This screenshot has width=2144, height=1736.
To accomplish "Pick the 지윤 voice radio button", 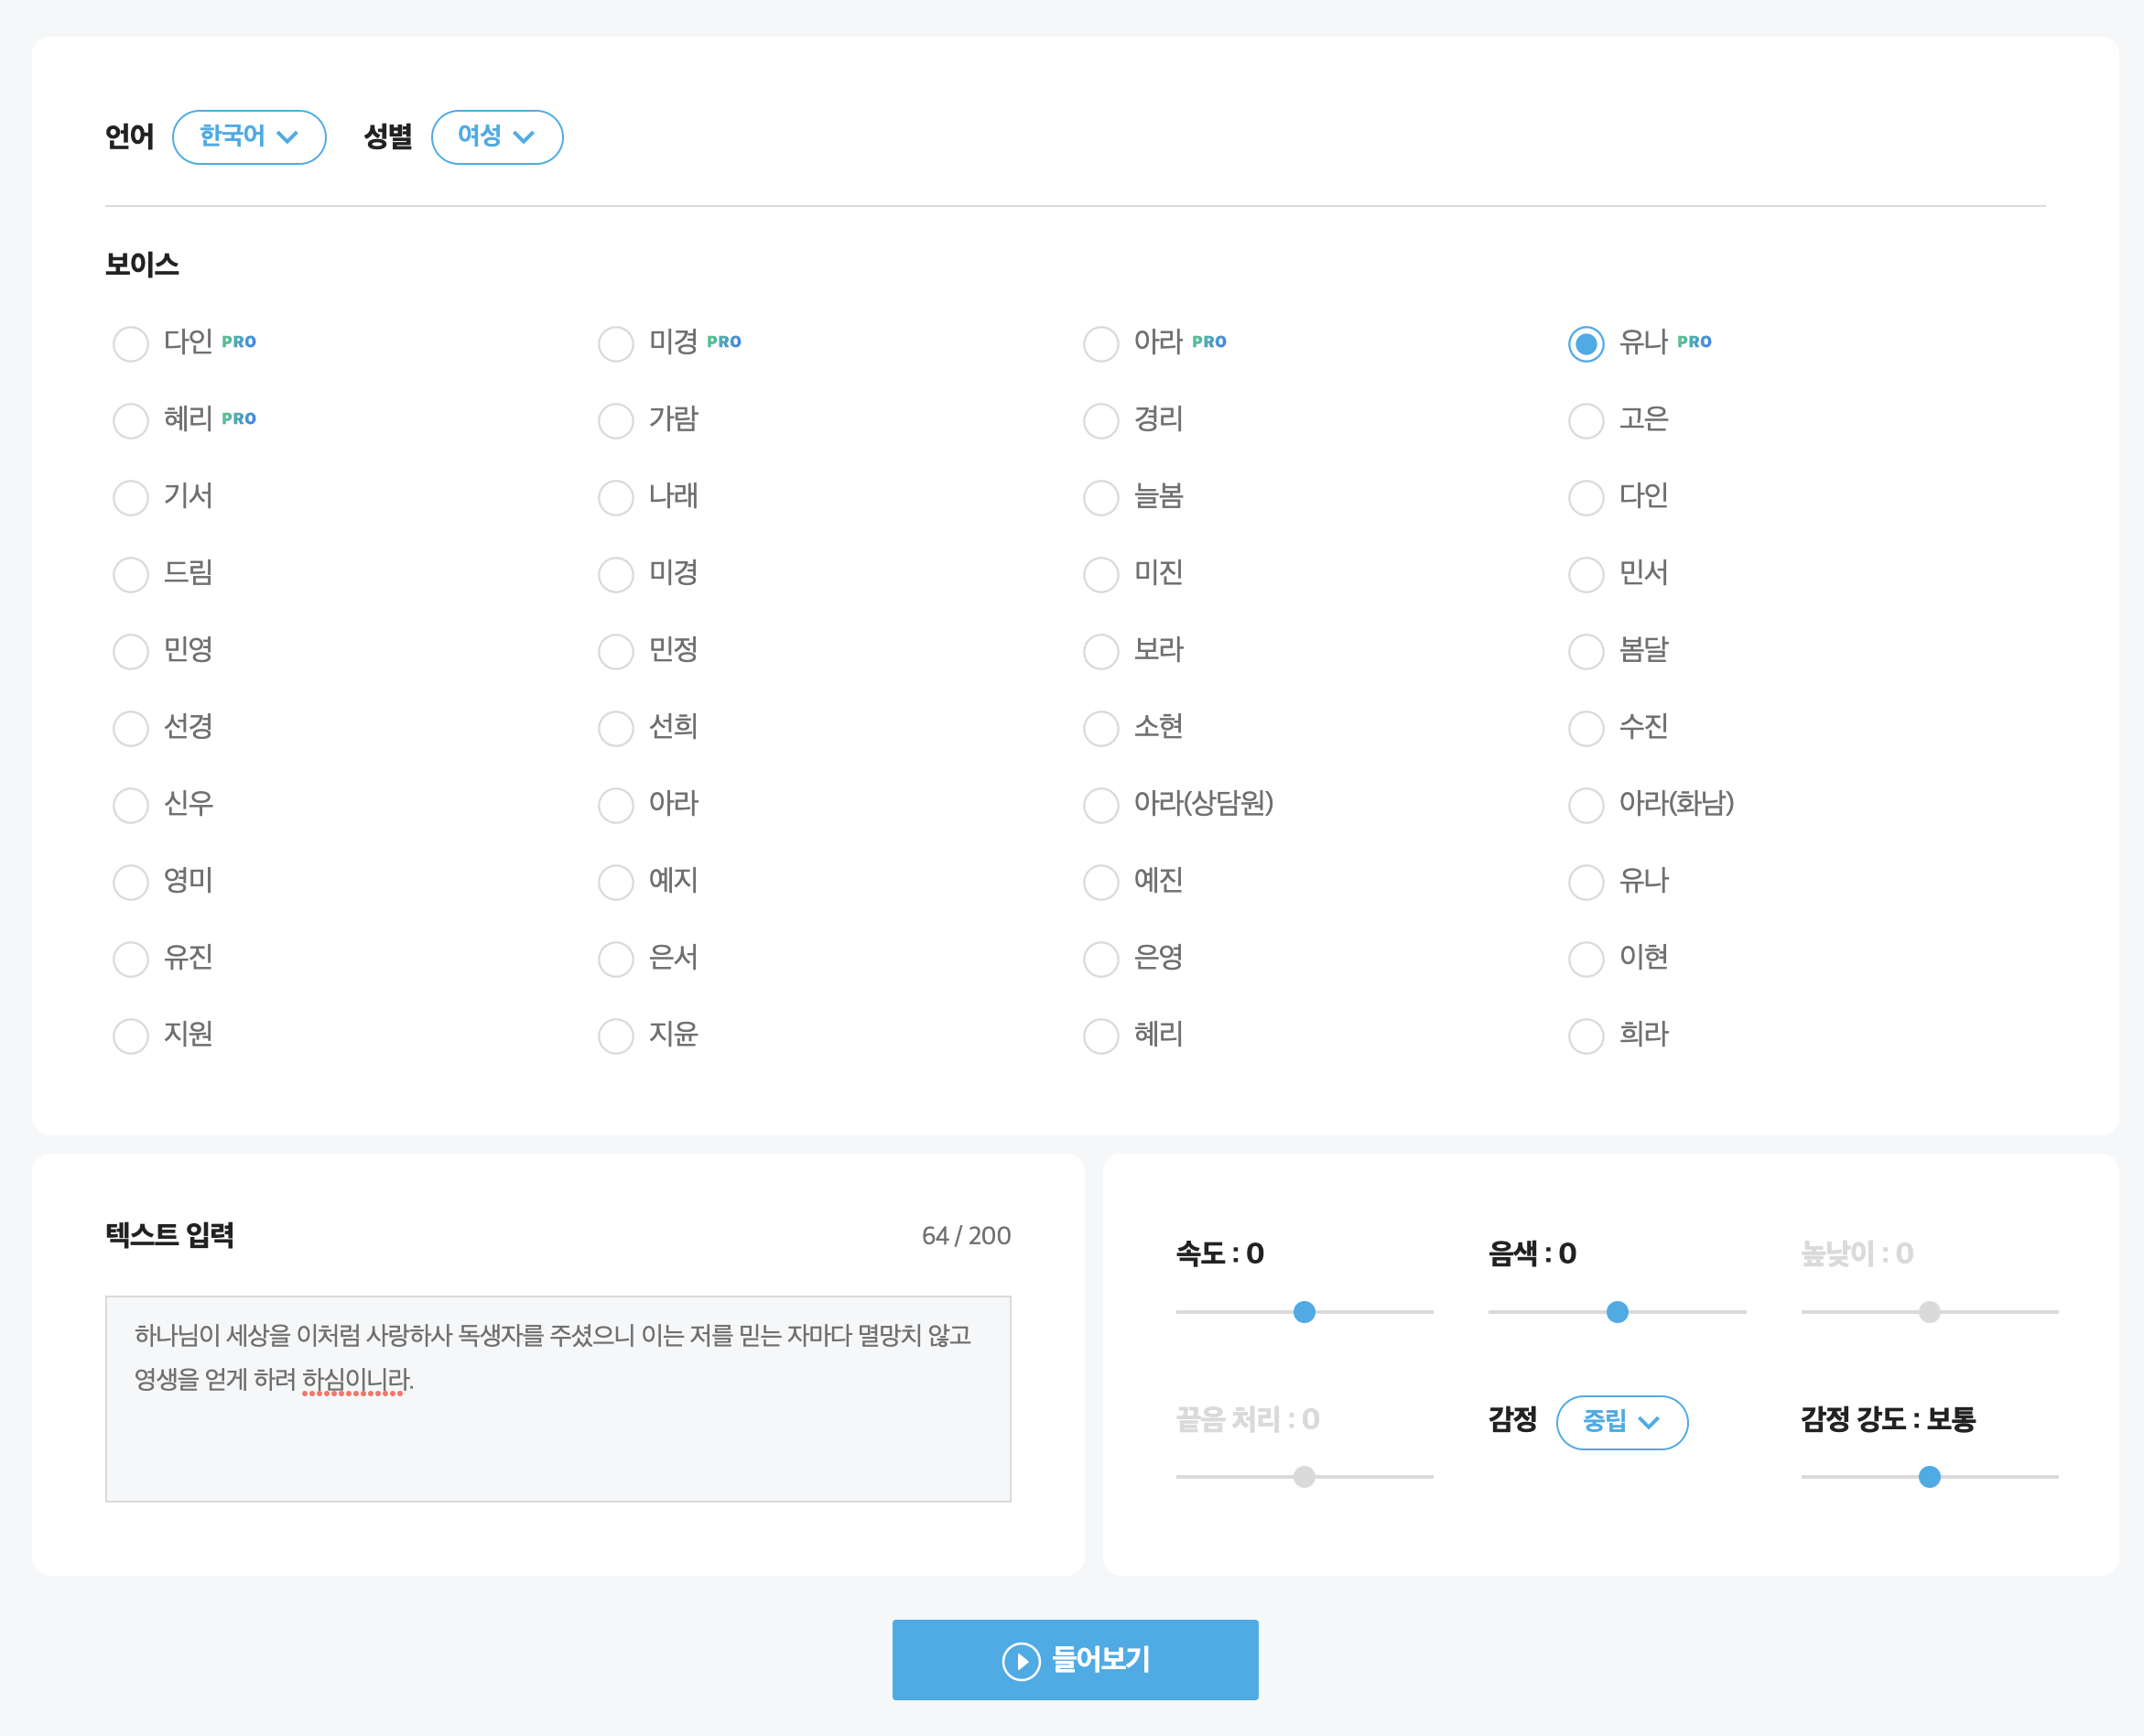I will pyautogui.click(x=616, y=1036).
